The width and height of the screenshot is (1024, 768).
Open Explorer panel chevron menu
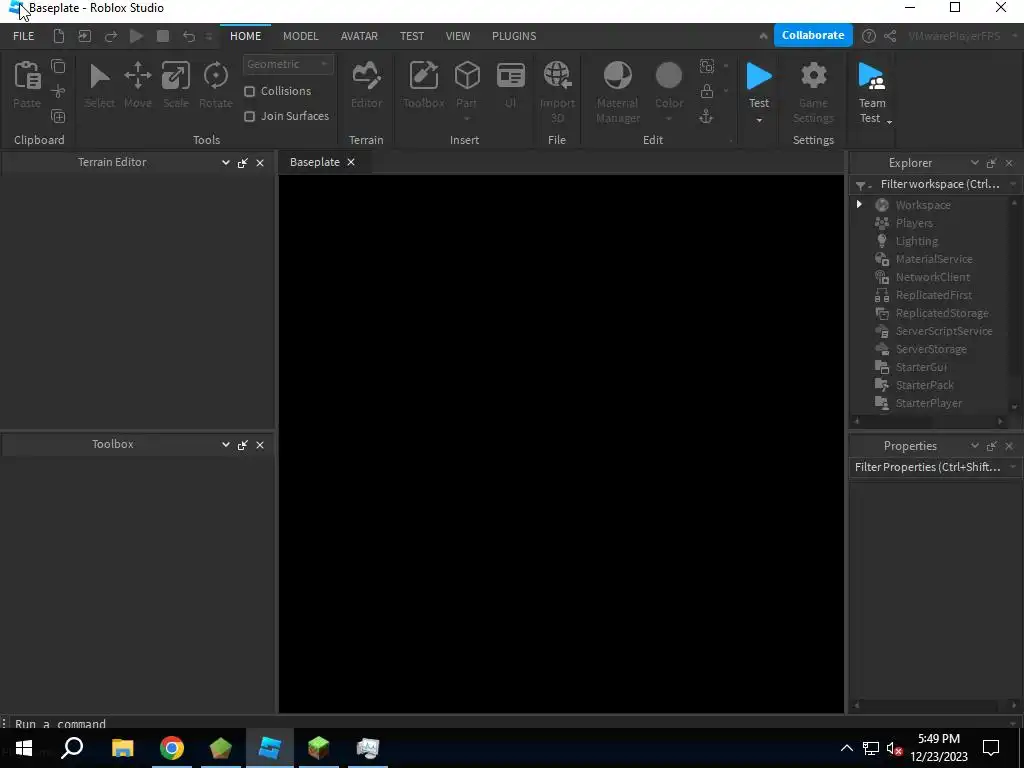point(974,163)
